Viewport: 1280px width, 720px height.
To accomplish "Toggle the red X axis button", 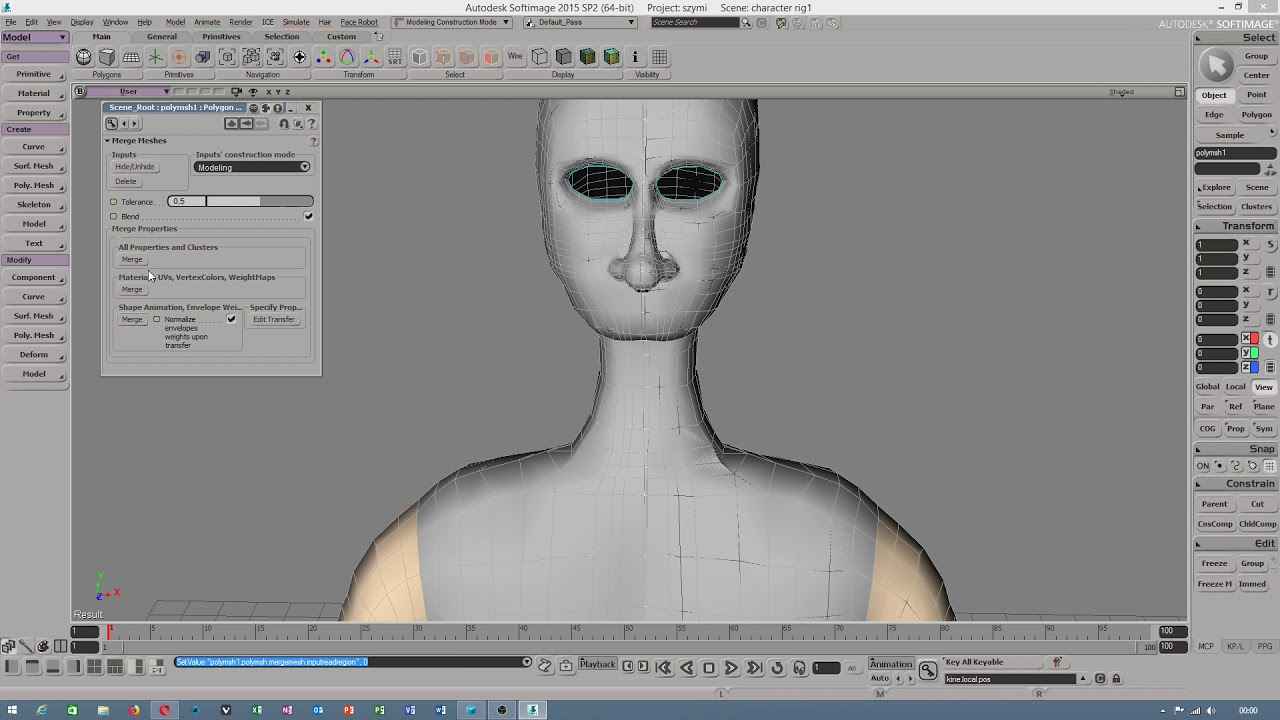I will click(x=1251, y=339).
